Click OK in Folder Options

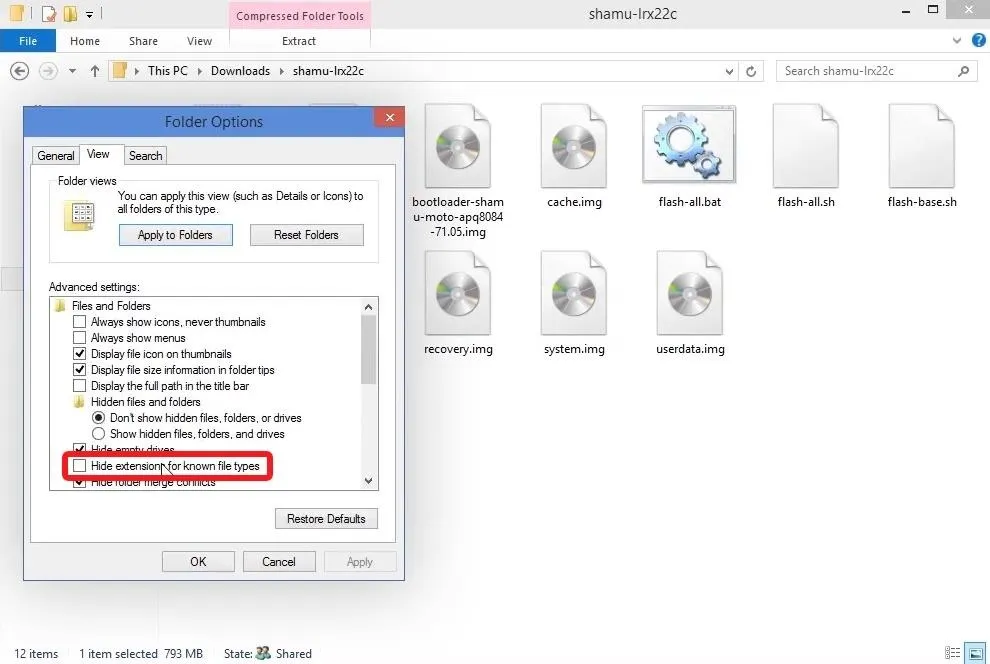click(198, 562)
